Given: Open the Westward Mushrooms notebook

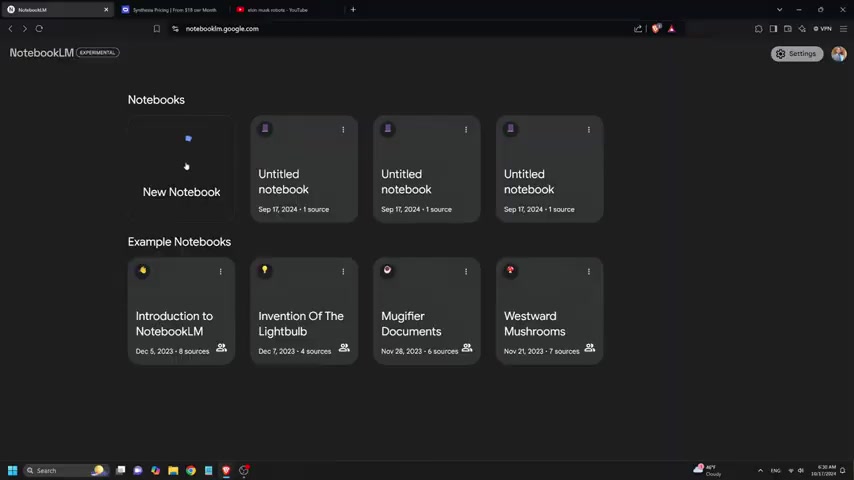Looking at the screenshot, I should click(550, 311).
